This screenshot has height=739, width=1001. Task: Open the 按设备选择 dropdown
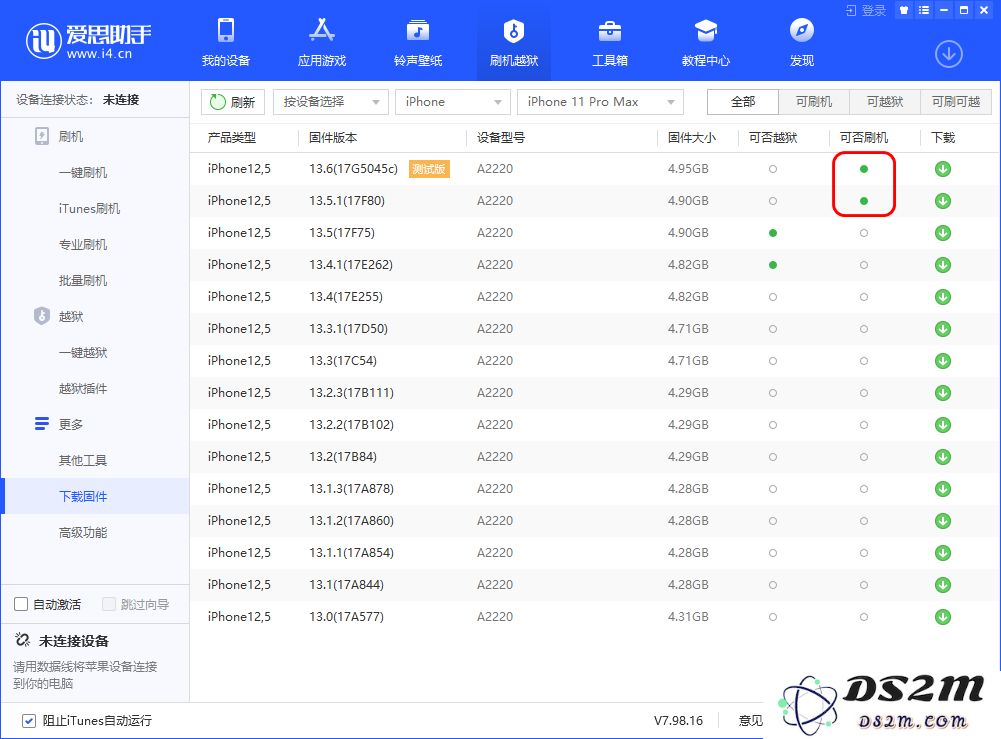click(331, 101)
